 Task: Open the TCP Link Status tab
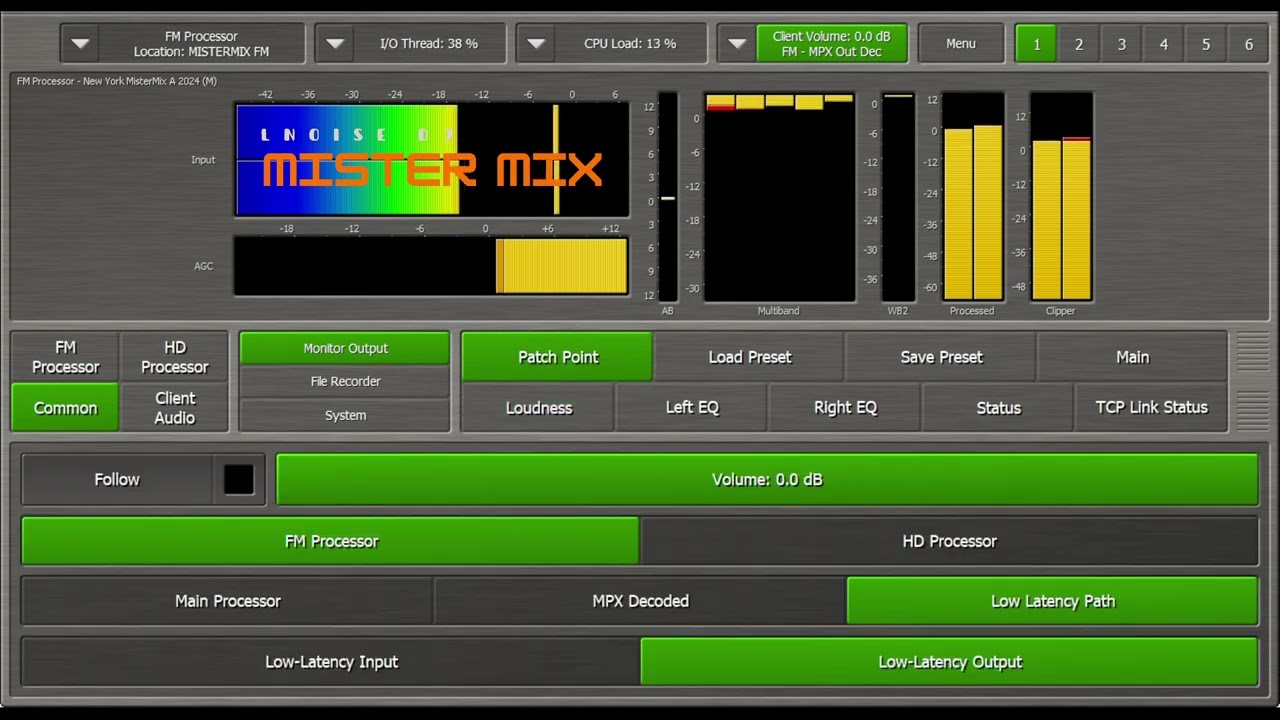click(x=1151, y=408)
